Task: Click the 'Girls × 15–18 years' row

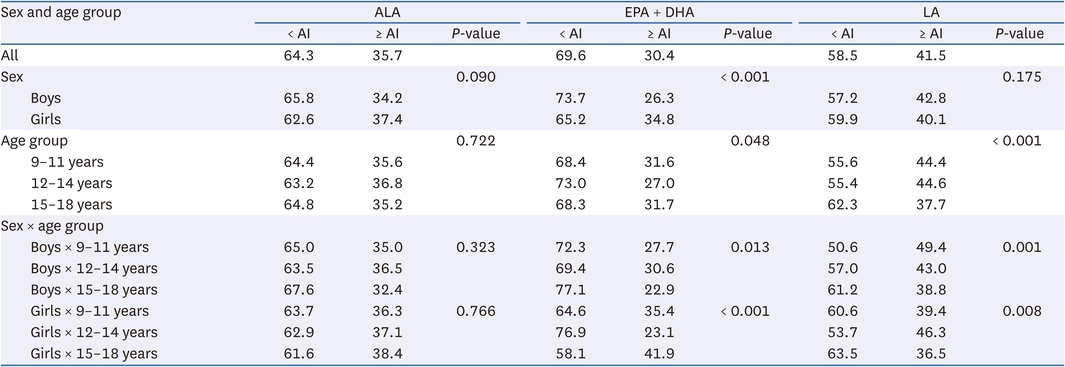Action: (x=532, y=353)
